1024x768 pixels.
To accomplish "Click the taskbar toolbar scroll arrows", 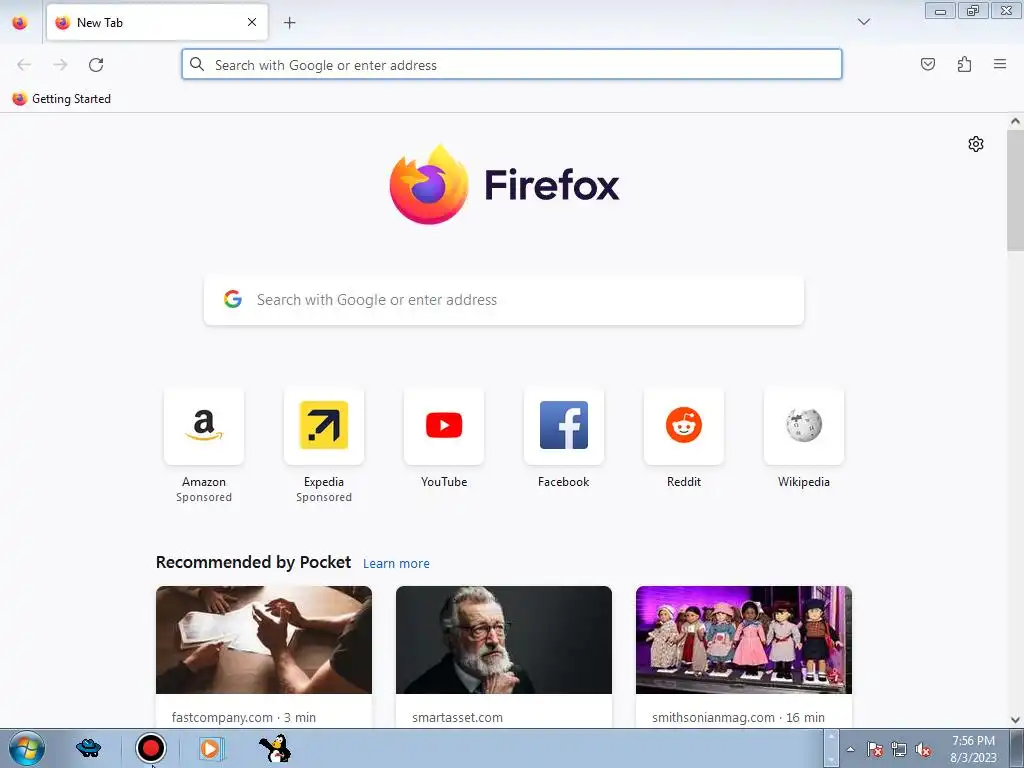I will 831,748.
